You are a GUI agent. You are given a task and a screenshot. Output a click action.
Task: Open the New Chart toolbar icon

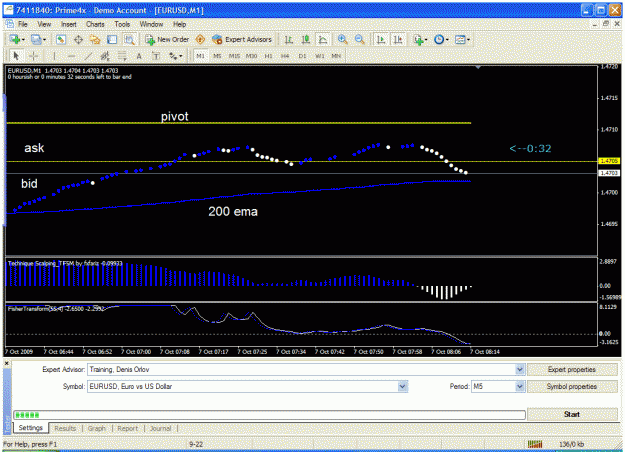click(17, 39)
